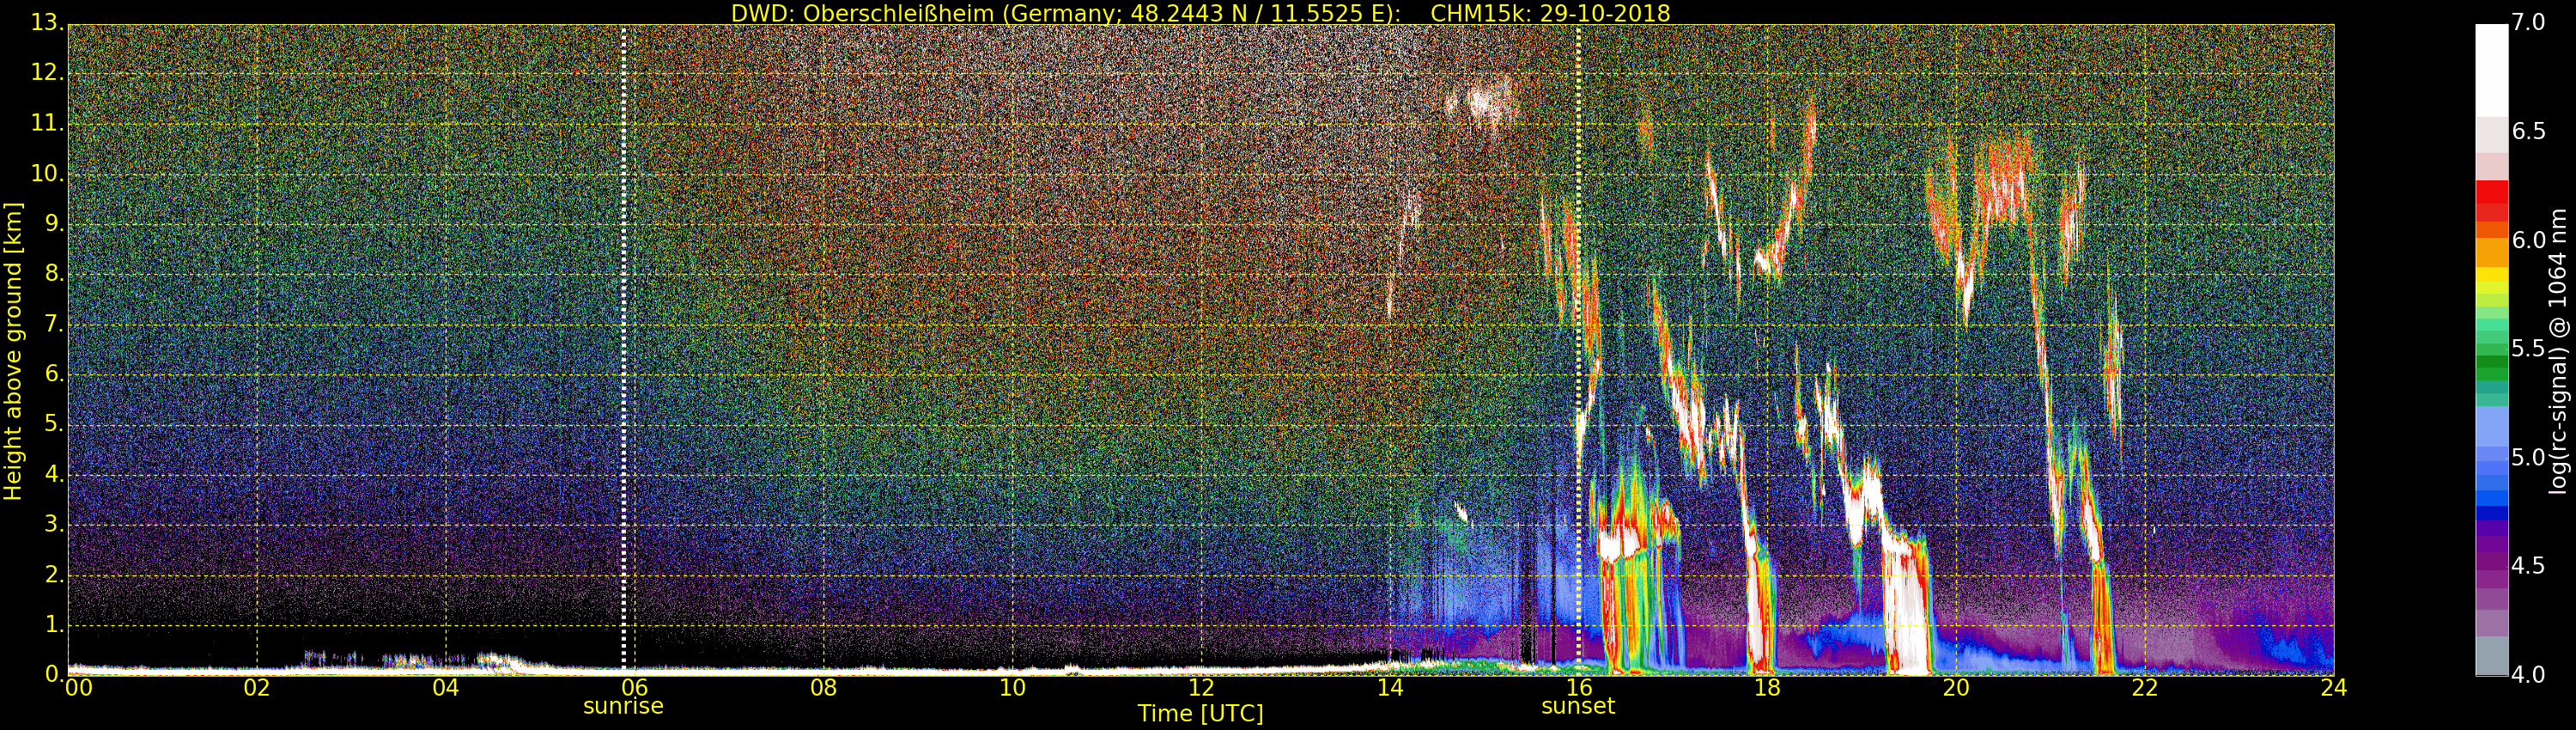Viewport: 2576px width, 730px height.
Task: Click the 'Time [UTC]' axis title
Action: [x=1200, y=714]
